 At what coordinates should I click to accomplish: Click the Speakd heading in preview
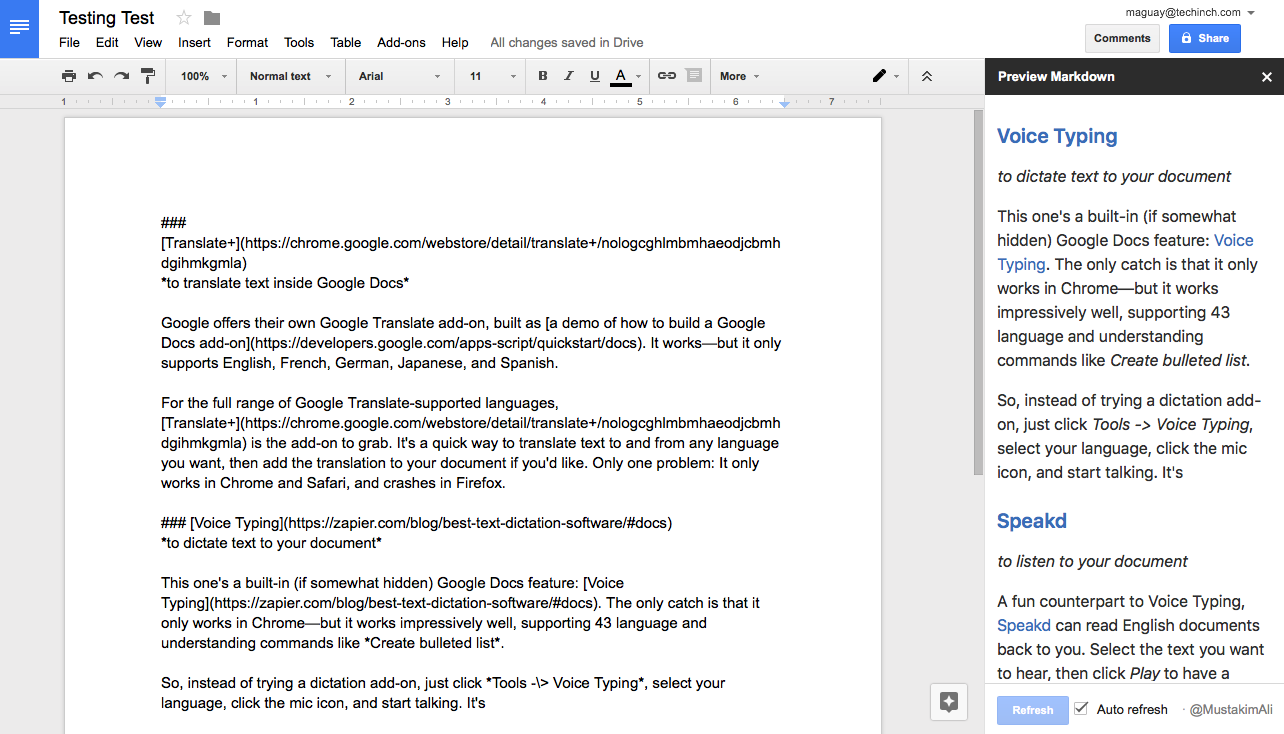pos(1032,521)
